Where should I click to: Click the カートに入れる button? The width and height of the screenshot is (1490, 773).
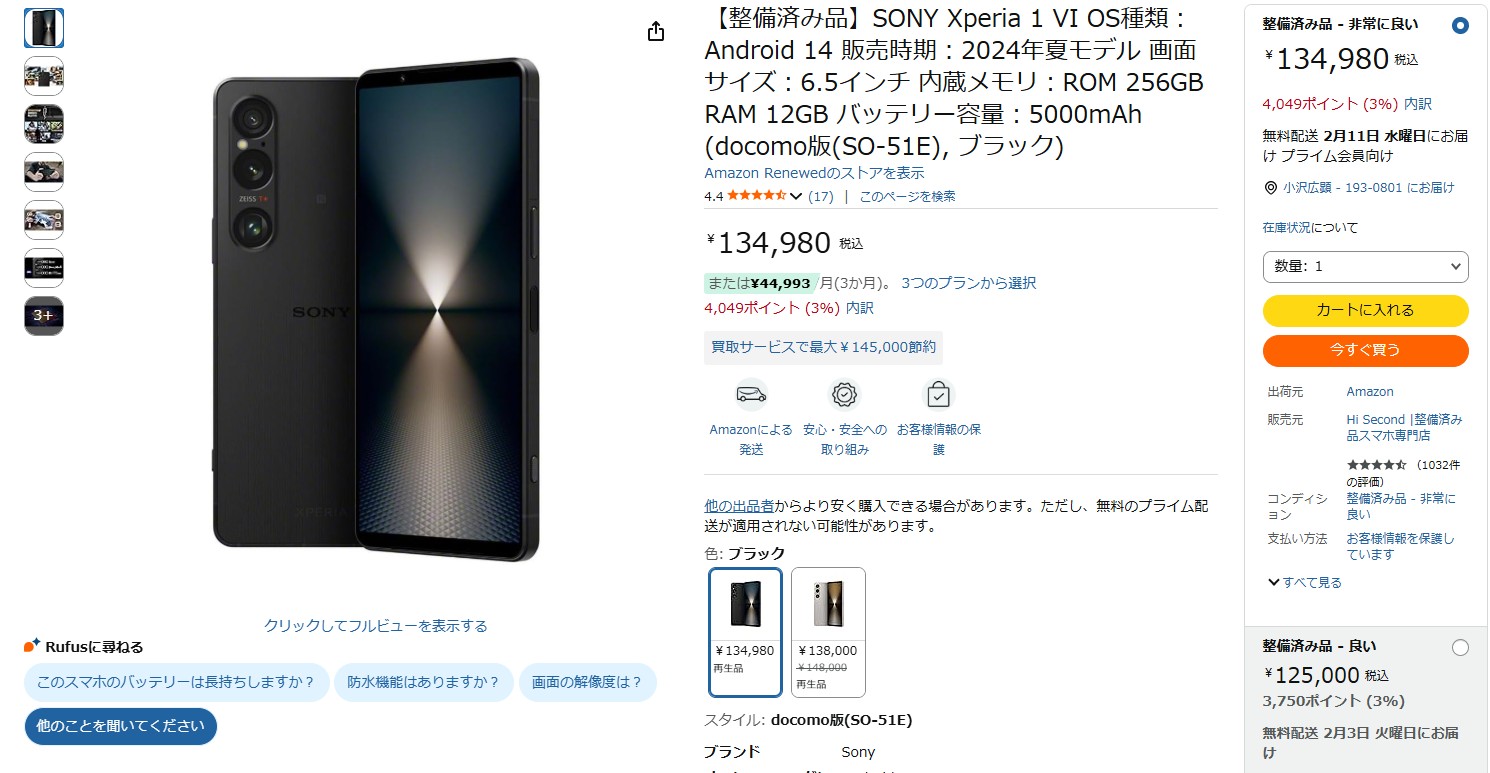(x=1366, y=311)
